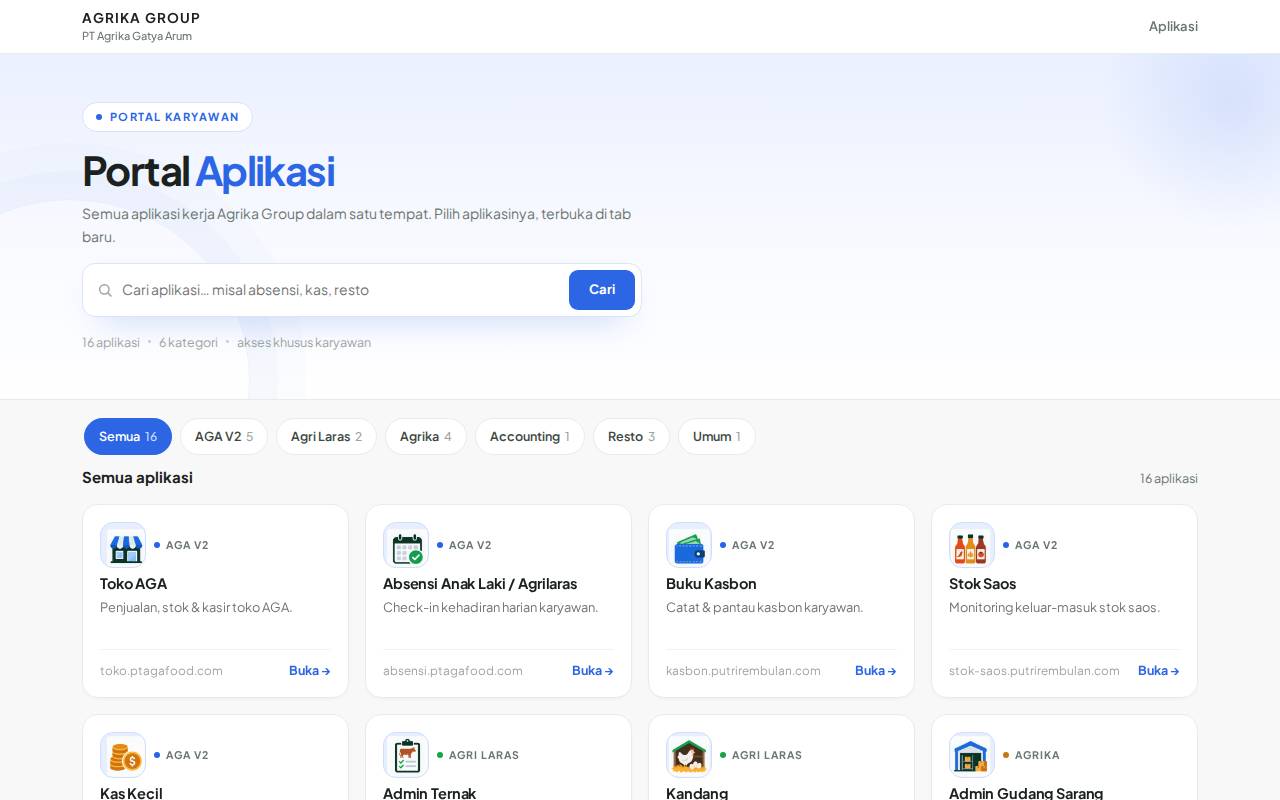Click the Absensi Anak Laki / Agrilaras title
The image size is (1280, 800).
pyautogui.click(x=480, y=584)
